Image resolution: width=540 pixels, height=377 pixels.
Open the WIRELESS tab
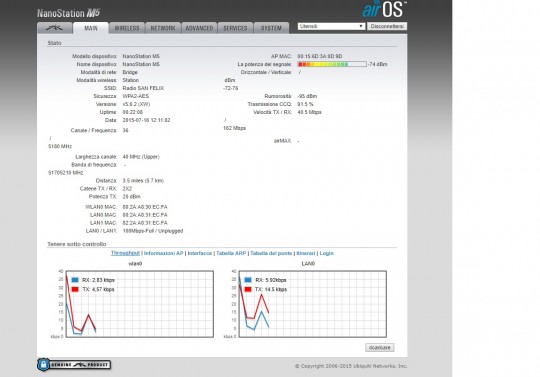pyautogui.click(x=127, y=28)
